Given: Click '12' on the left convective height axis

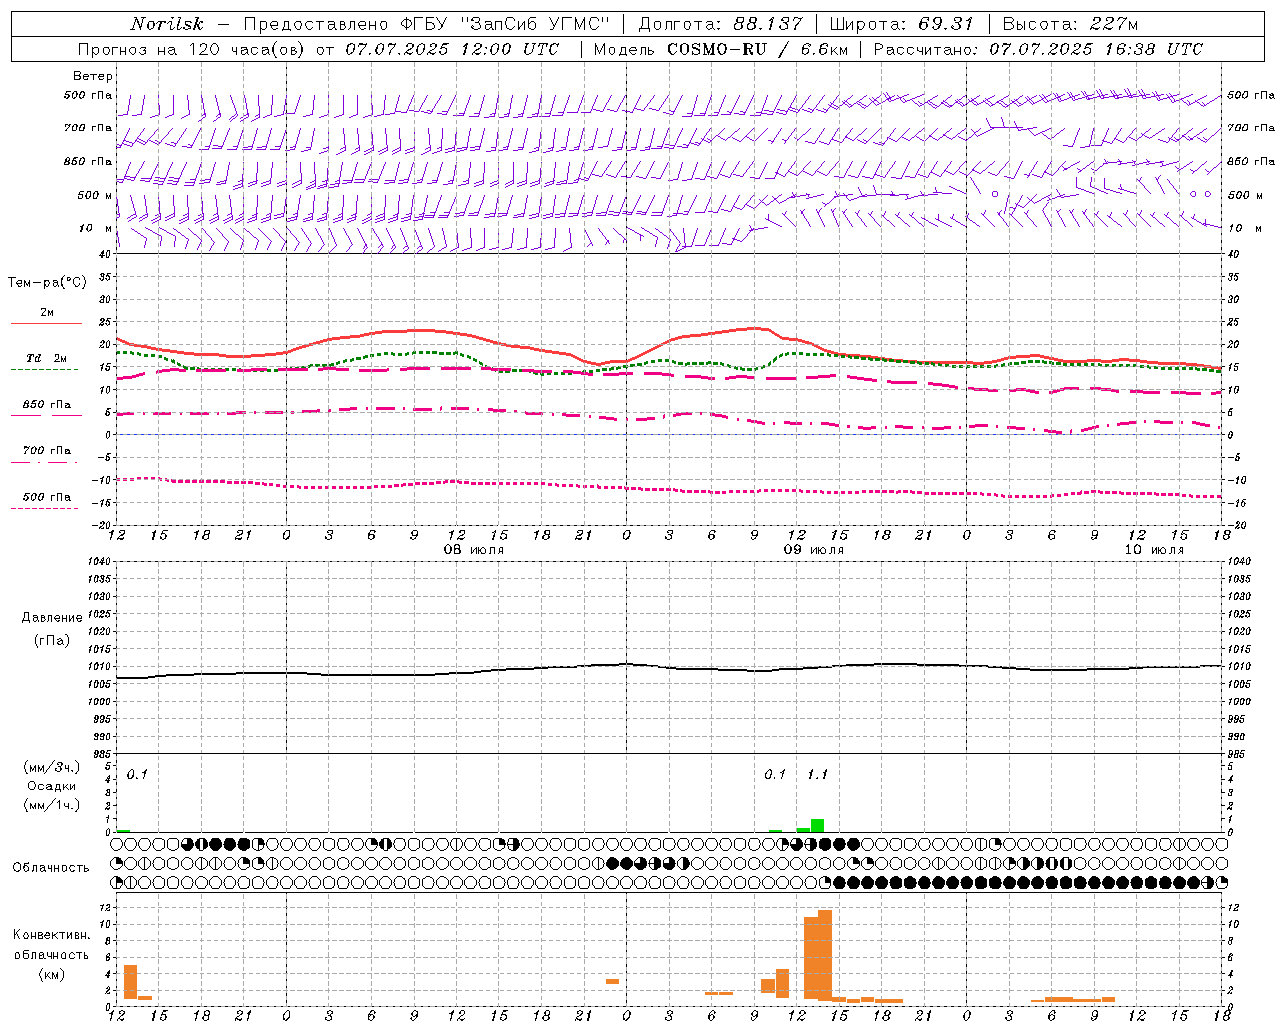Looking at the screenshot, I should [105, 908].
